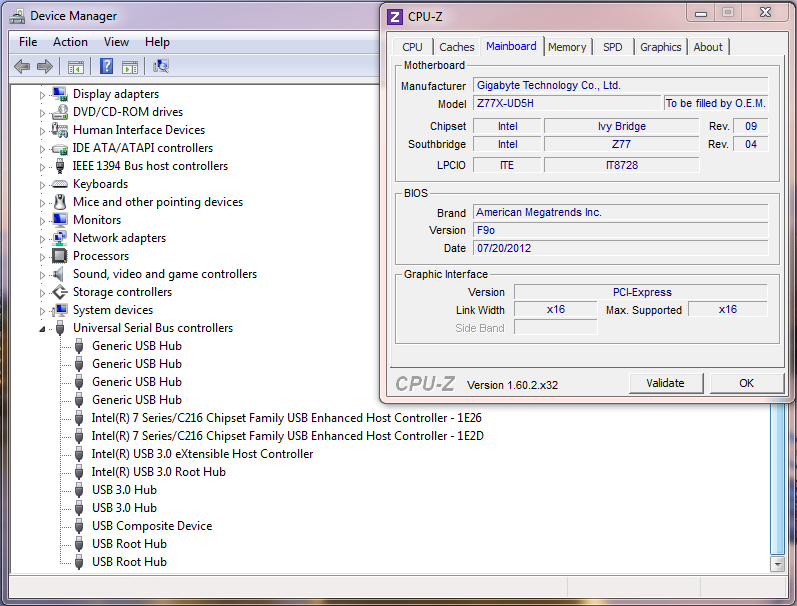Expand the Monitors category arrow
The image size is (797, 606).
[x=43, y=220]
